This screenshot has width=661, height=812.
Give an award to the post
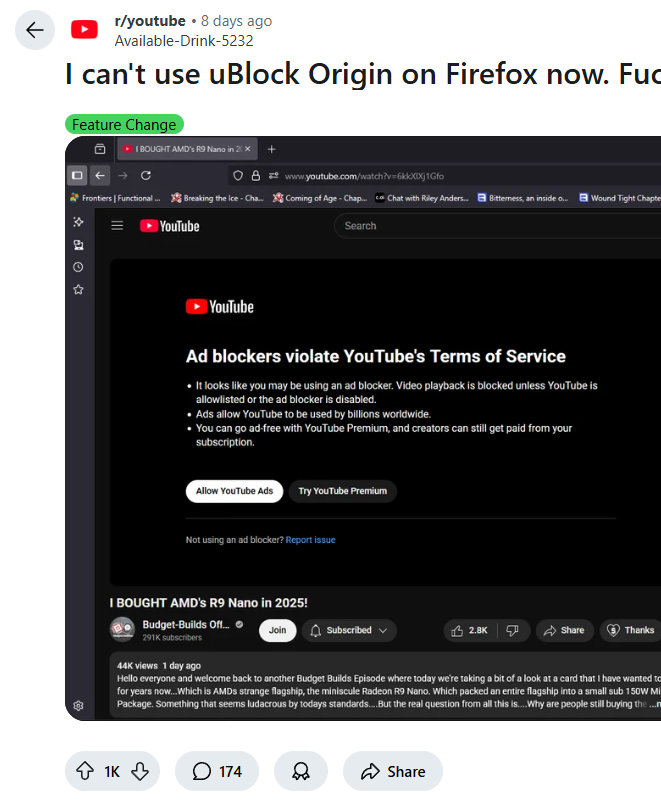click(300, 771)
